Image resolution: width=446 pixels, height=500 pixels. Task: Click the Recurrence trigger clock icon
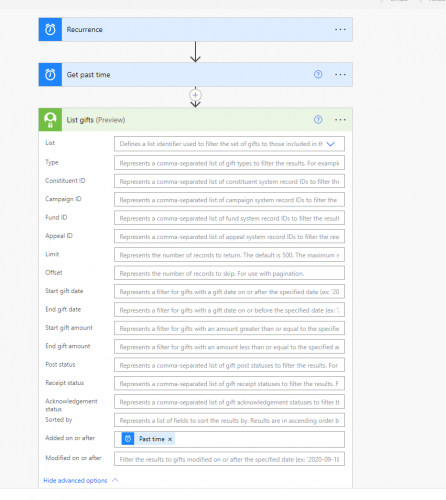coord(50,29)
